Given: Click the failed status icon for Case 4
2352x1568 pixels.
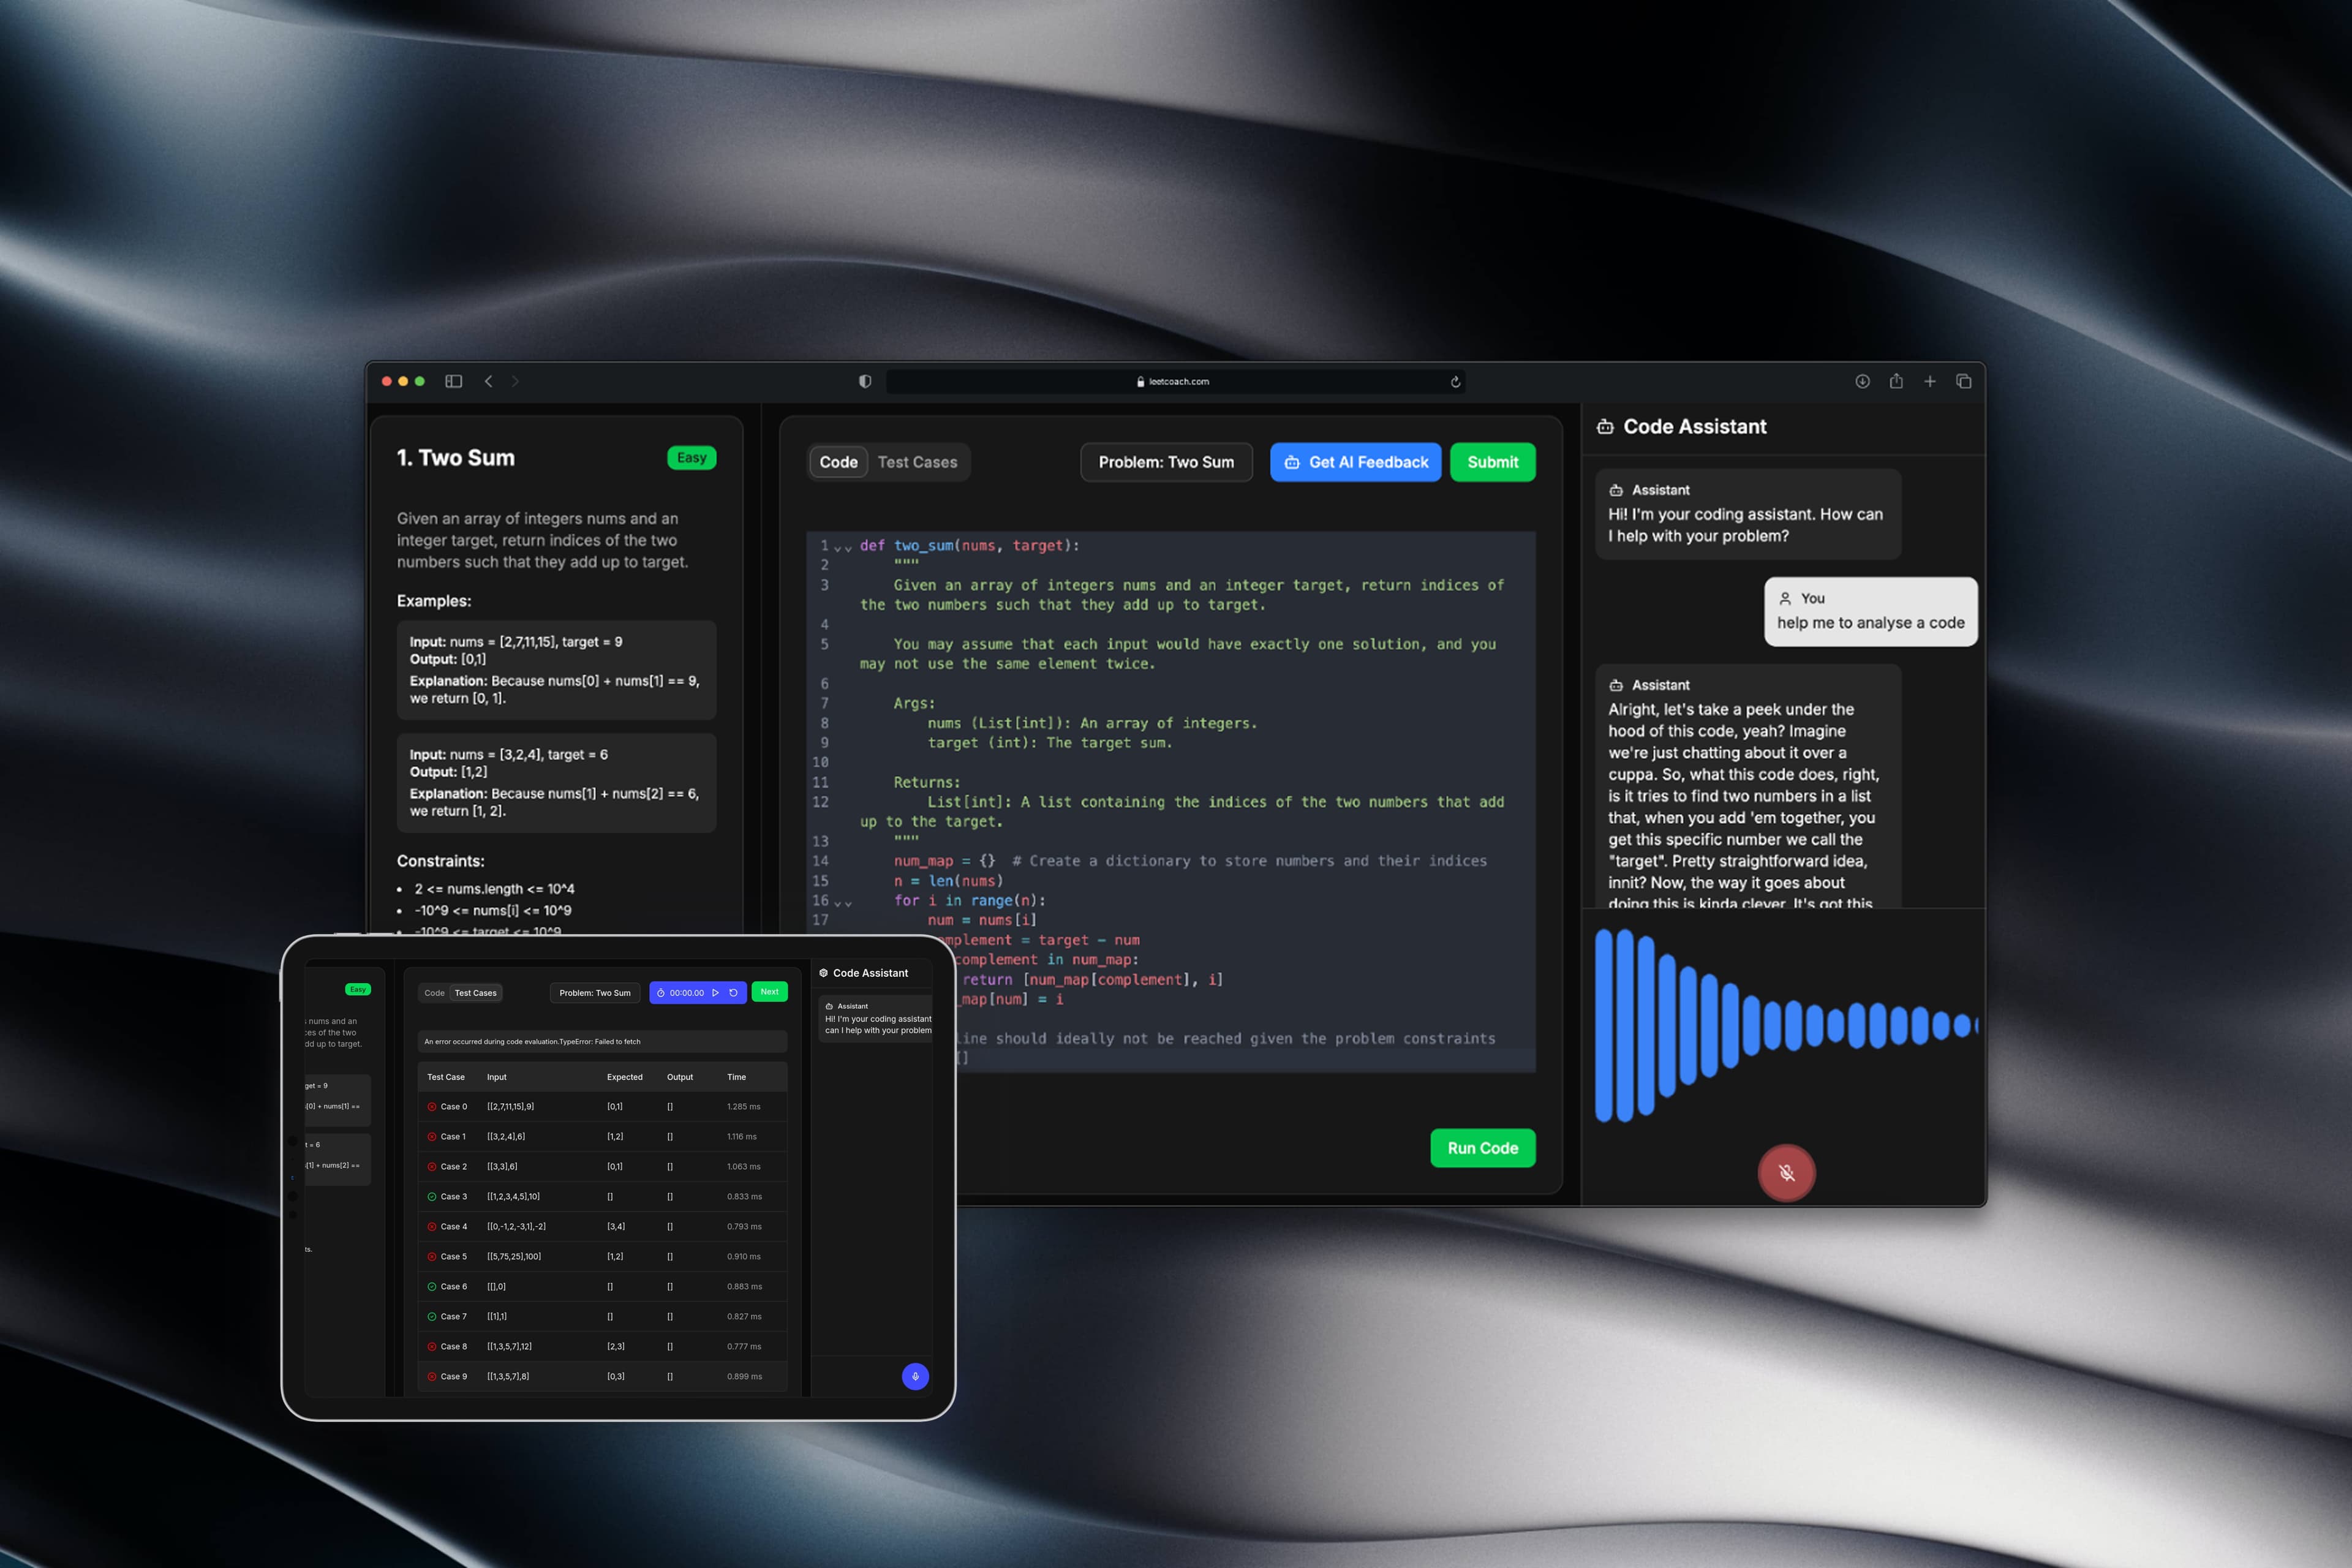Looking at the screenshot, I should pos(432,1227).
